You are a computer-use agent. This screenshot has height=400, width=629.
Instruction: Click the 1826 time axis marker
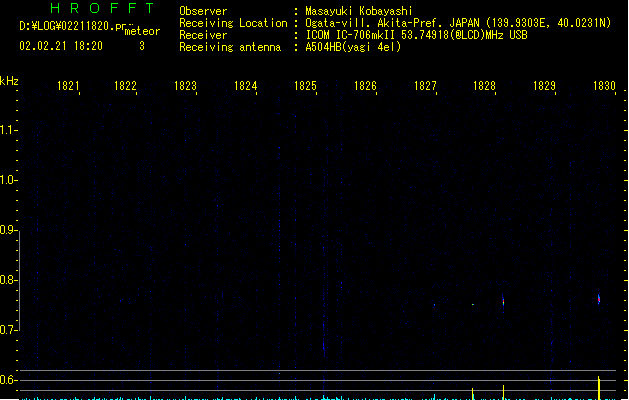[x=365, y=86]
